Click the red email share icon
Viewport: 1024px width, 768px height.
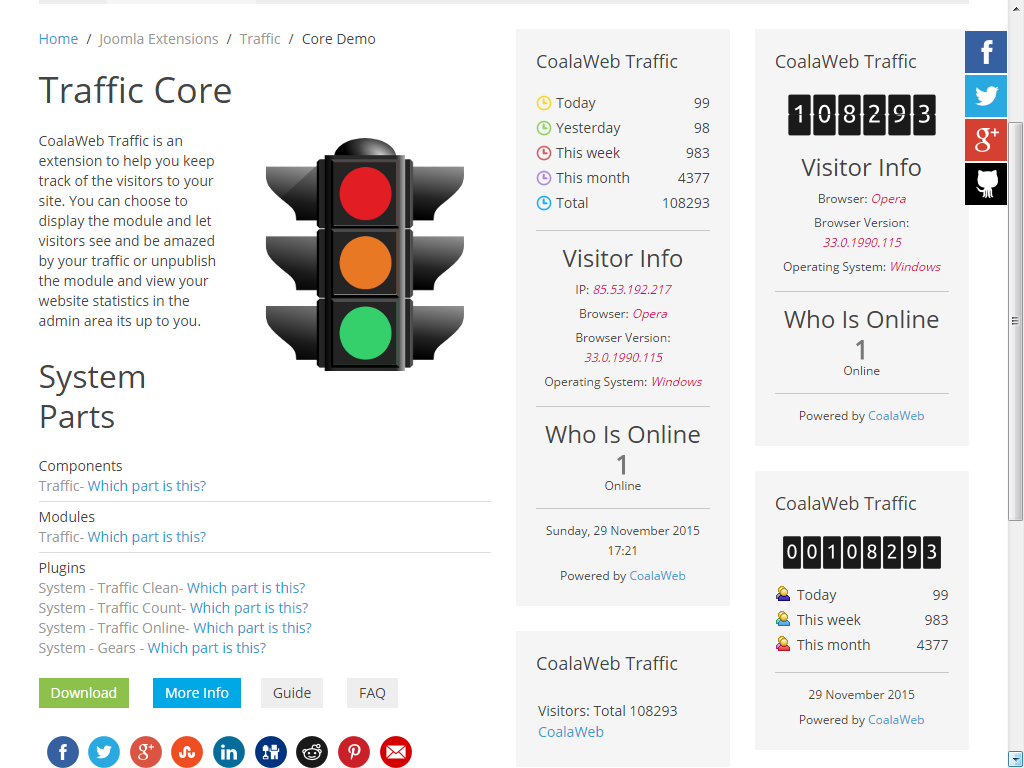[396, 752]
